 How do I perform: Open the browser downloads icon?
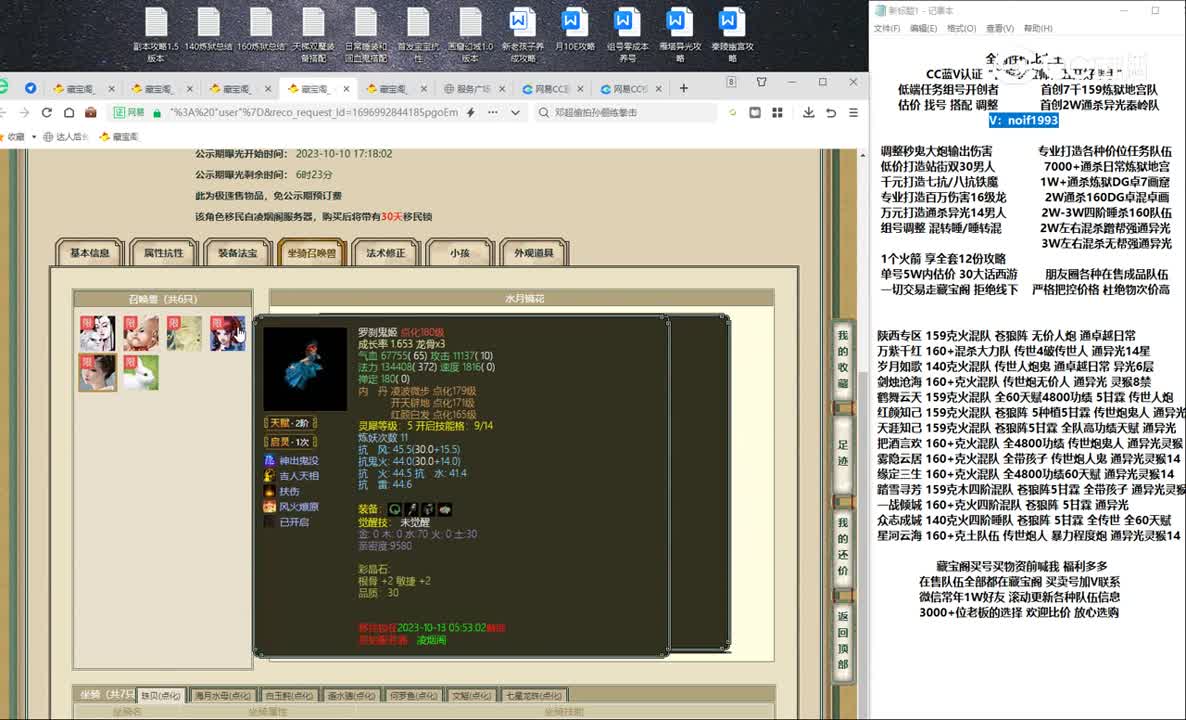point(809,113)
